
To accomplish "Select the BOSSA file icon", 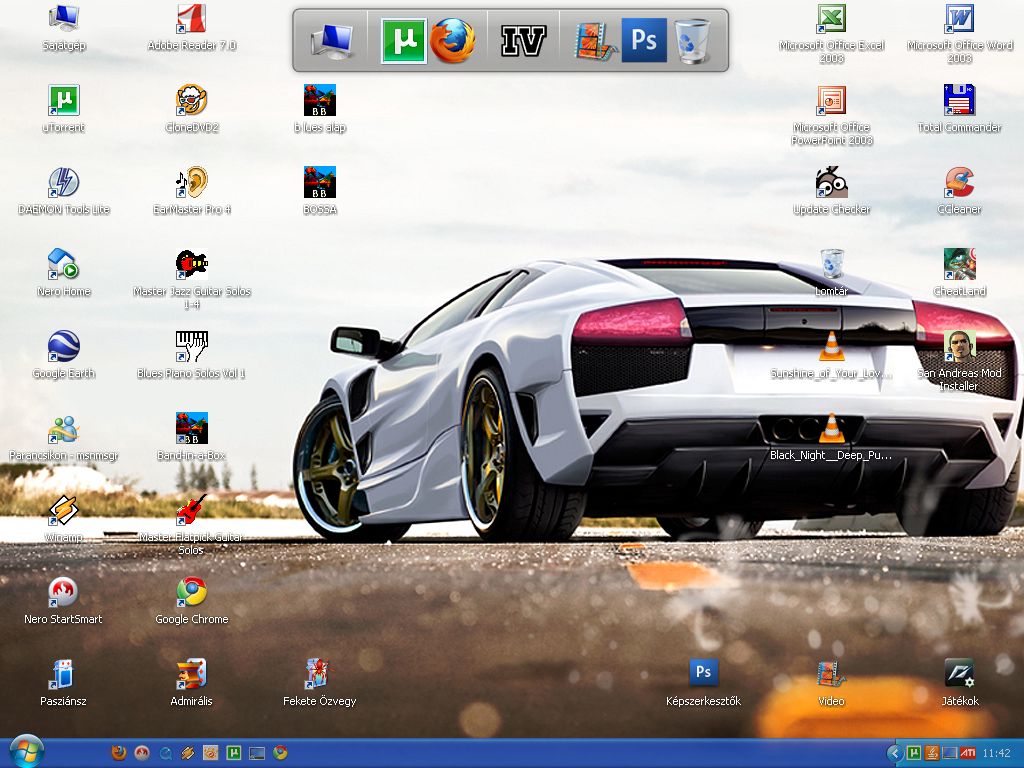I will click(319, 191).
